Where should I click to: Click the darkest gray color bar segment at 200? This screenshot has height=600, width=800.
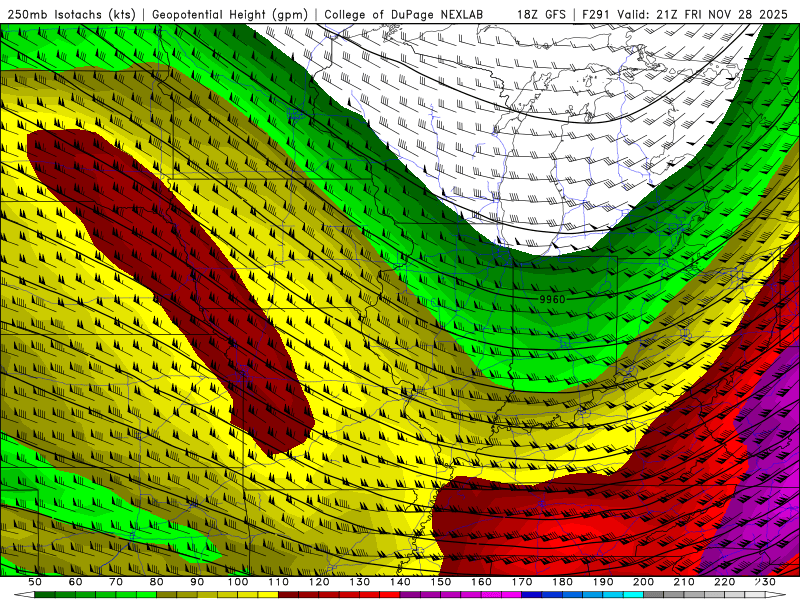[x=654, y=595]
